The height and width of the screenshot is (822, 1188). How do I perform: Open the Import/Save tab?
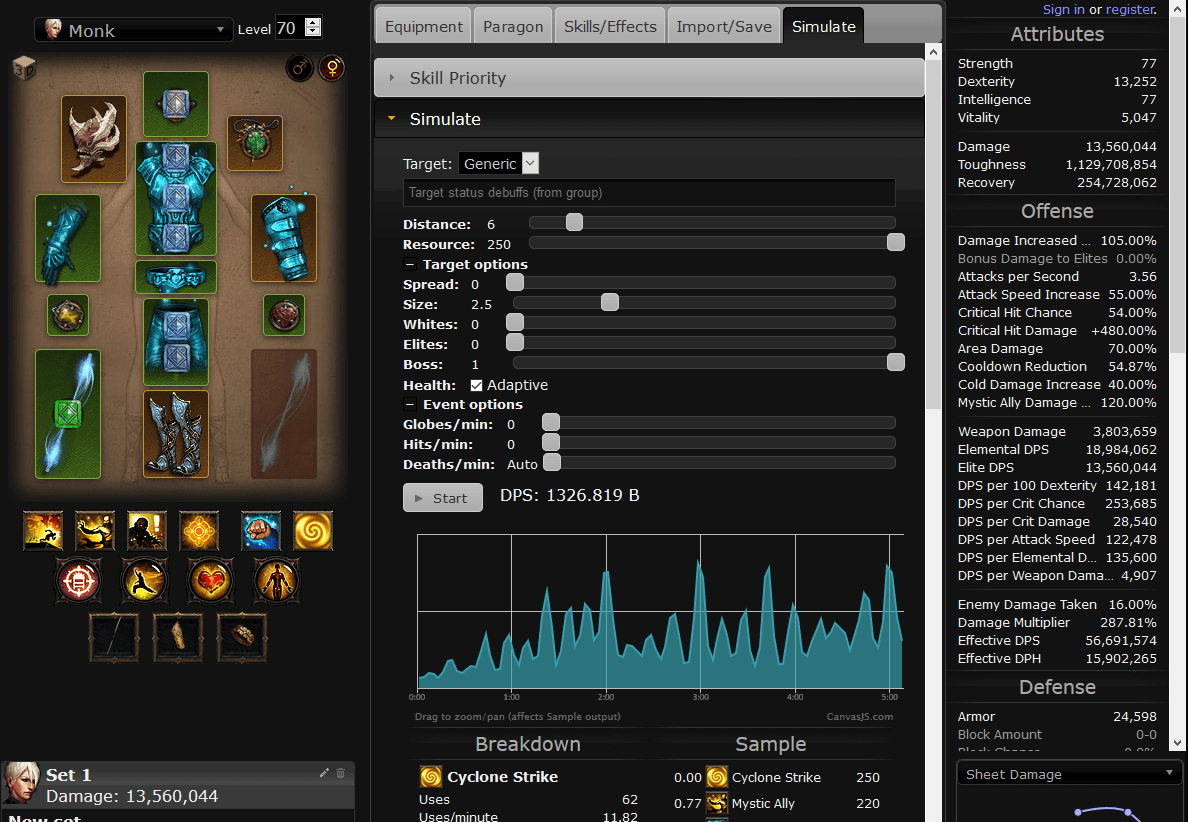[x=723, y=26]
